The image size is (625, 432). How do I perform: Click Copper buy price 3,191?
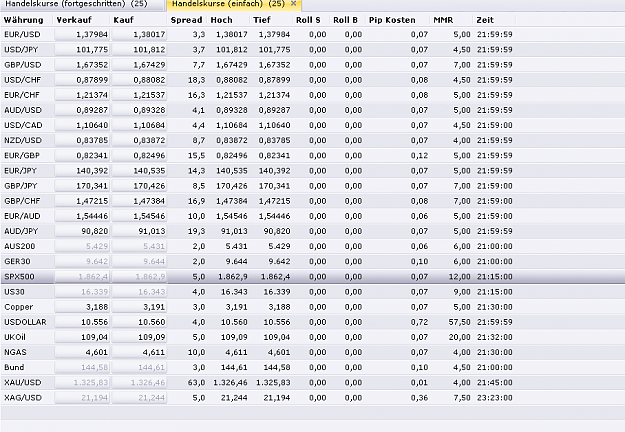click(139, 307)
